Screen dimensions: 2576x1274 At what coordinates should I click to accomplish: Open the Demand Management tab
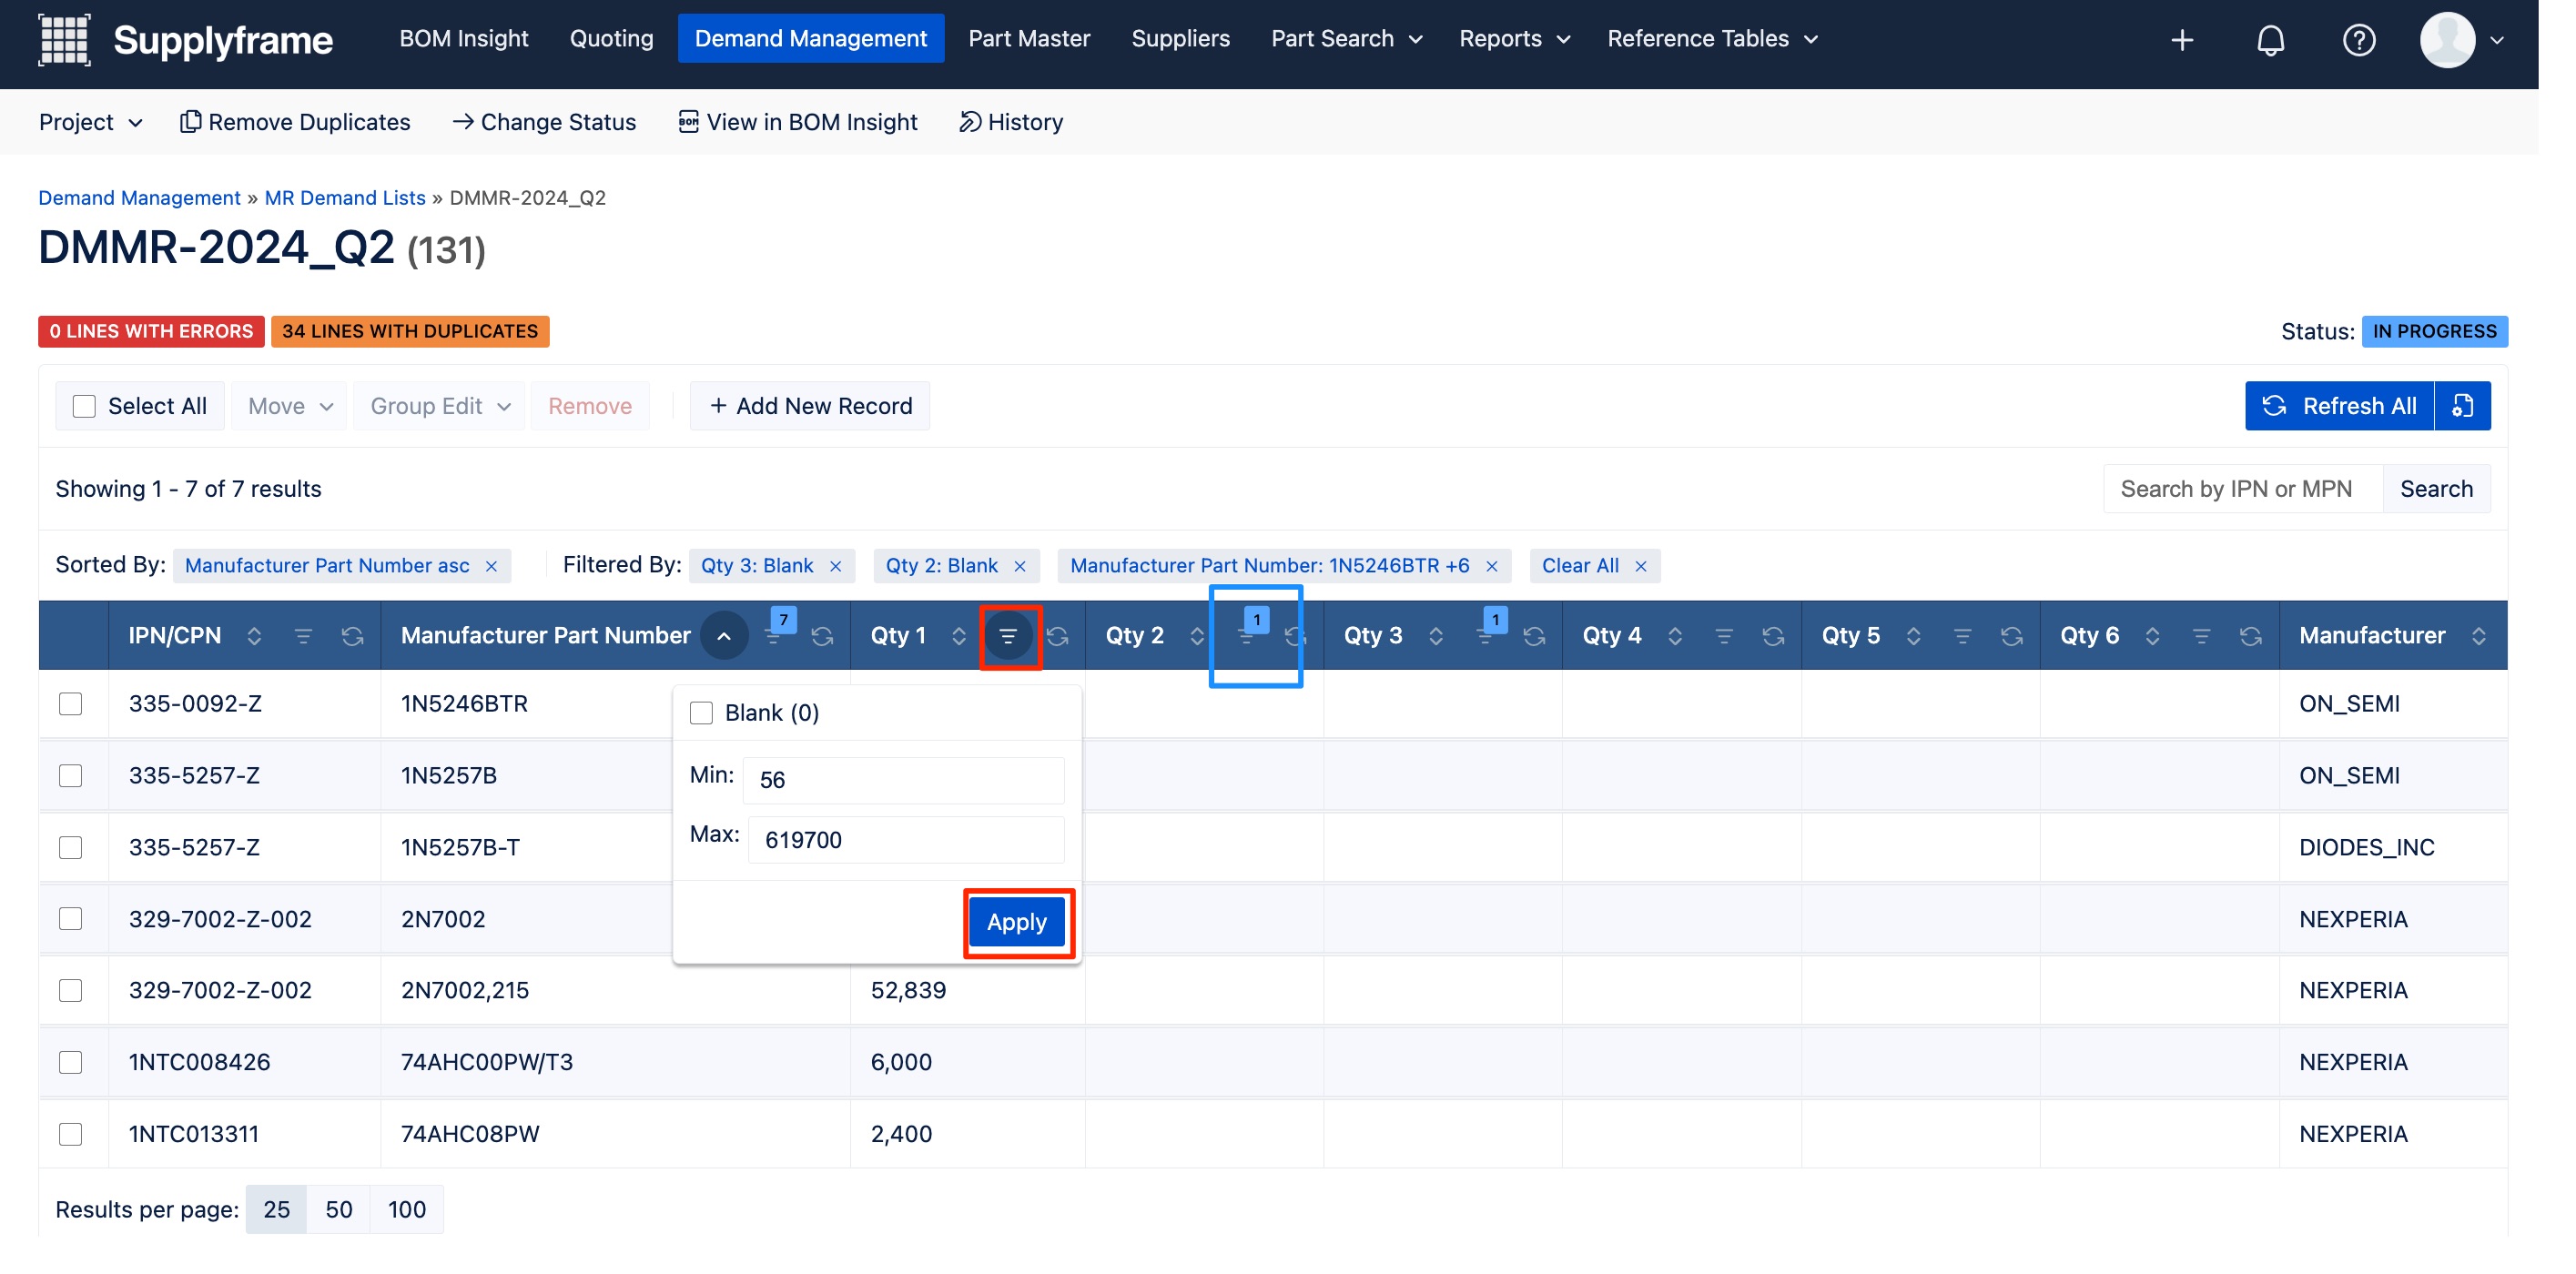click(x=810, y=38)
